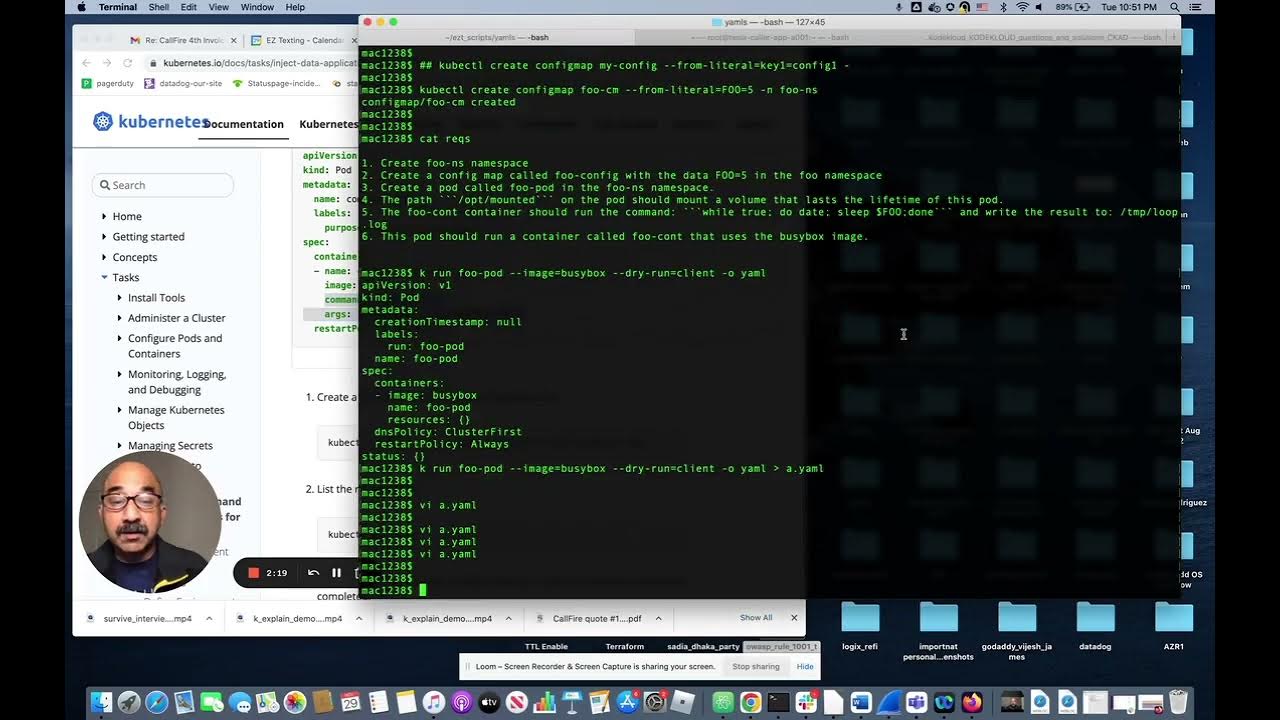Open the View menu
Image resolution: width=1280 pixels, height=720 pixels.
[218, 7]
